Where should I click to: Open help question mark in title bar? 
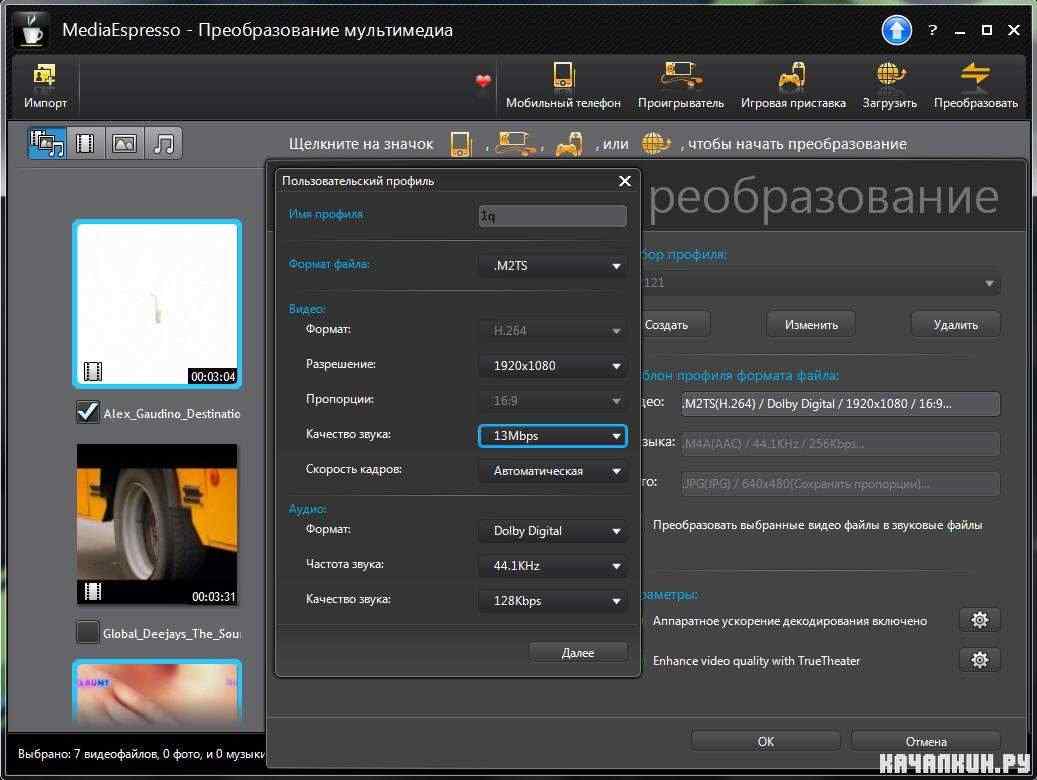pos(933,30)
